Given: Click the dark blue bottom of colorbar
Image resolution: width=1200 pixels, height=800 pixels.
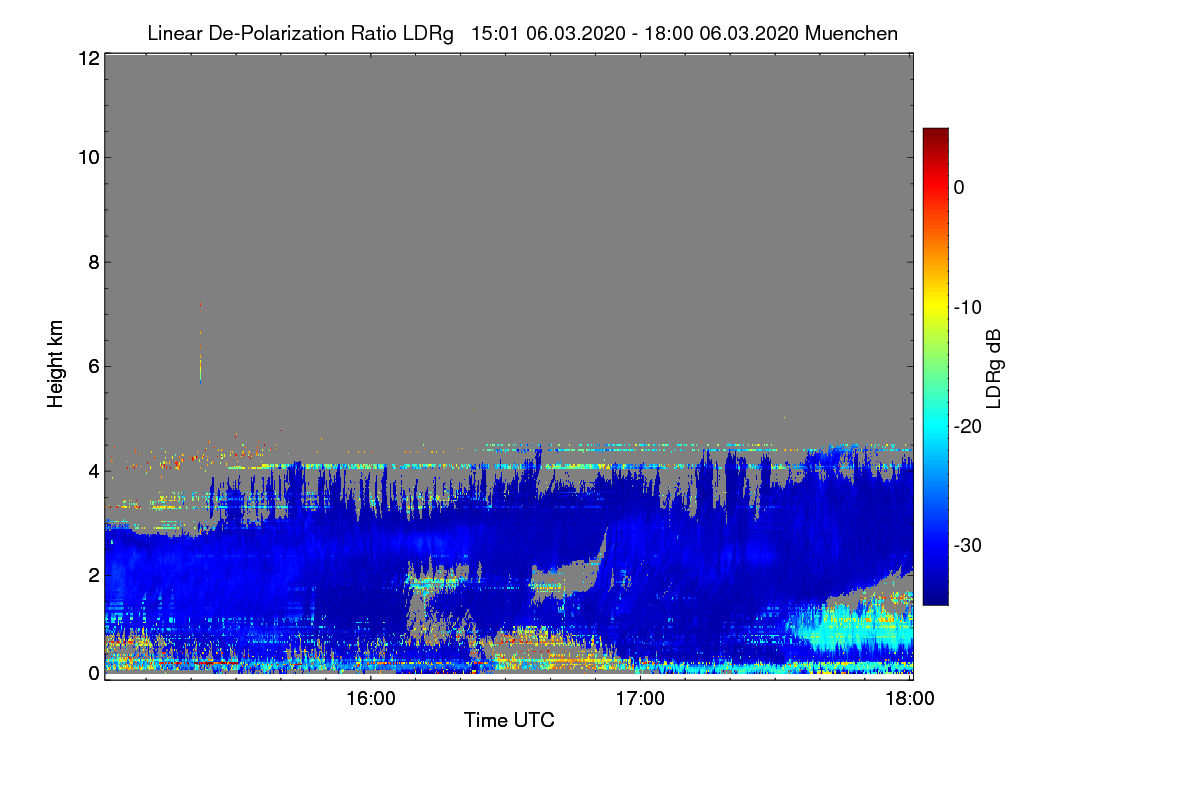Looking at the screenshot, I should [x=935, y=596].
